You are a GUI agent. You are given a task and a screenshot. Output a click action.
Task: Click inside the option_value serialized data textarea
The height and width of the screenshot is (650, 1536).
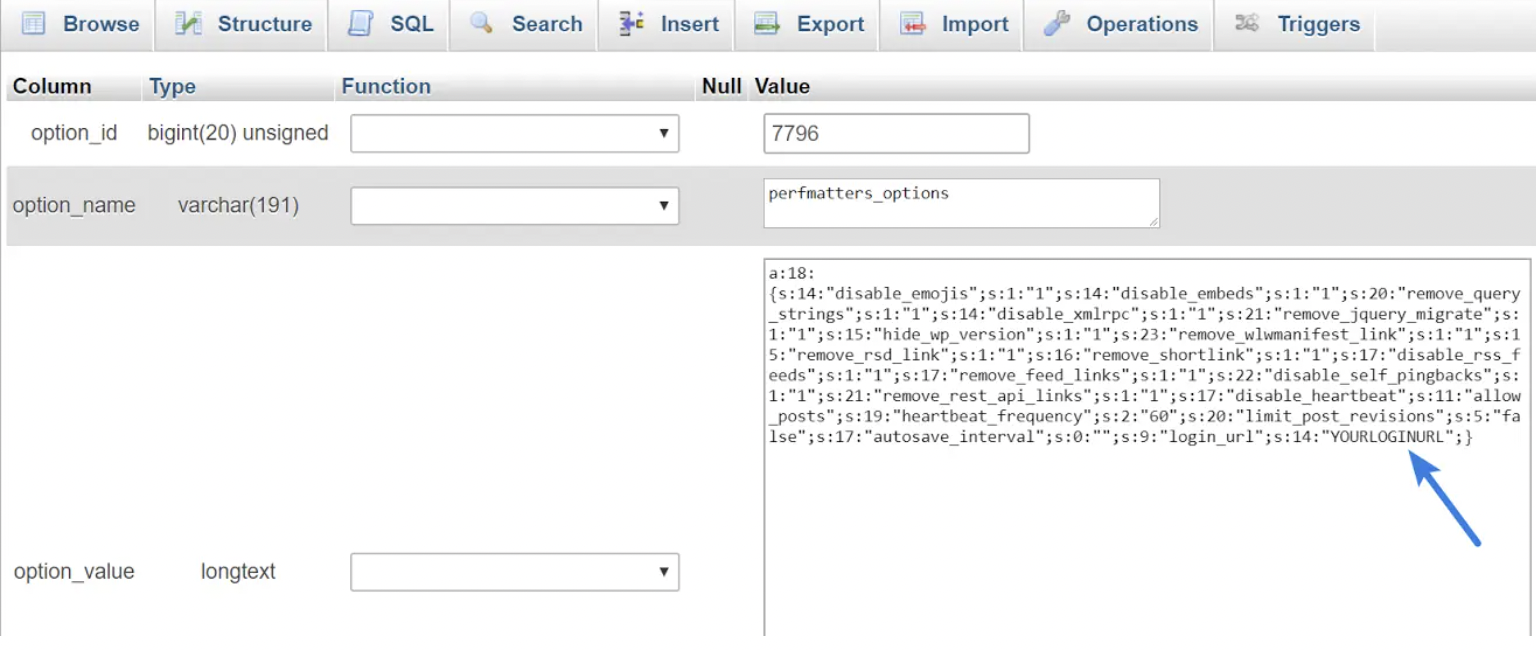pos(1147,448)
